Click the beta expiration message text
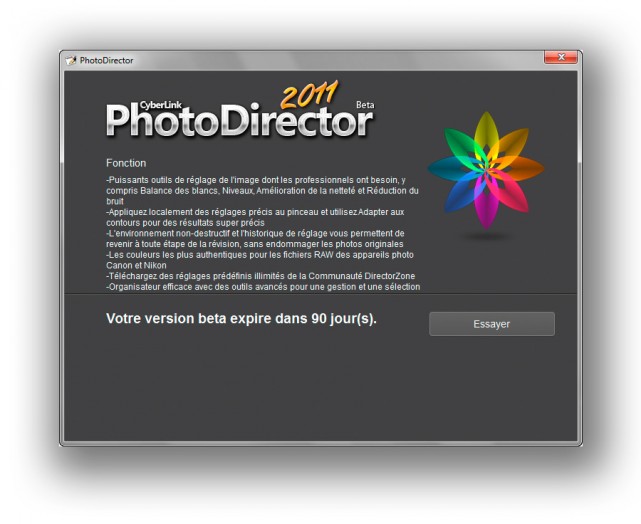The image size is (641, 524). pyautogui.click(x=241, y=318)
